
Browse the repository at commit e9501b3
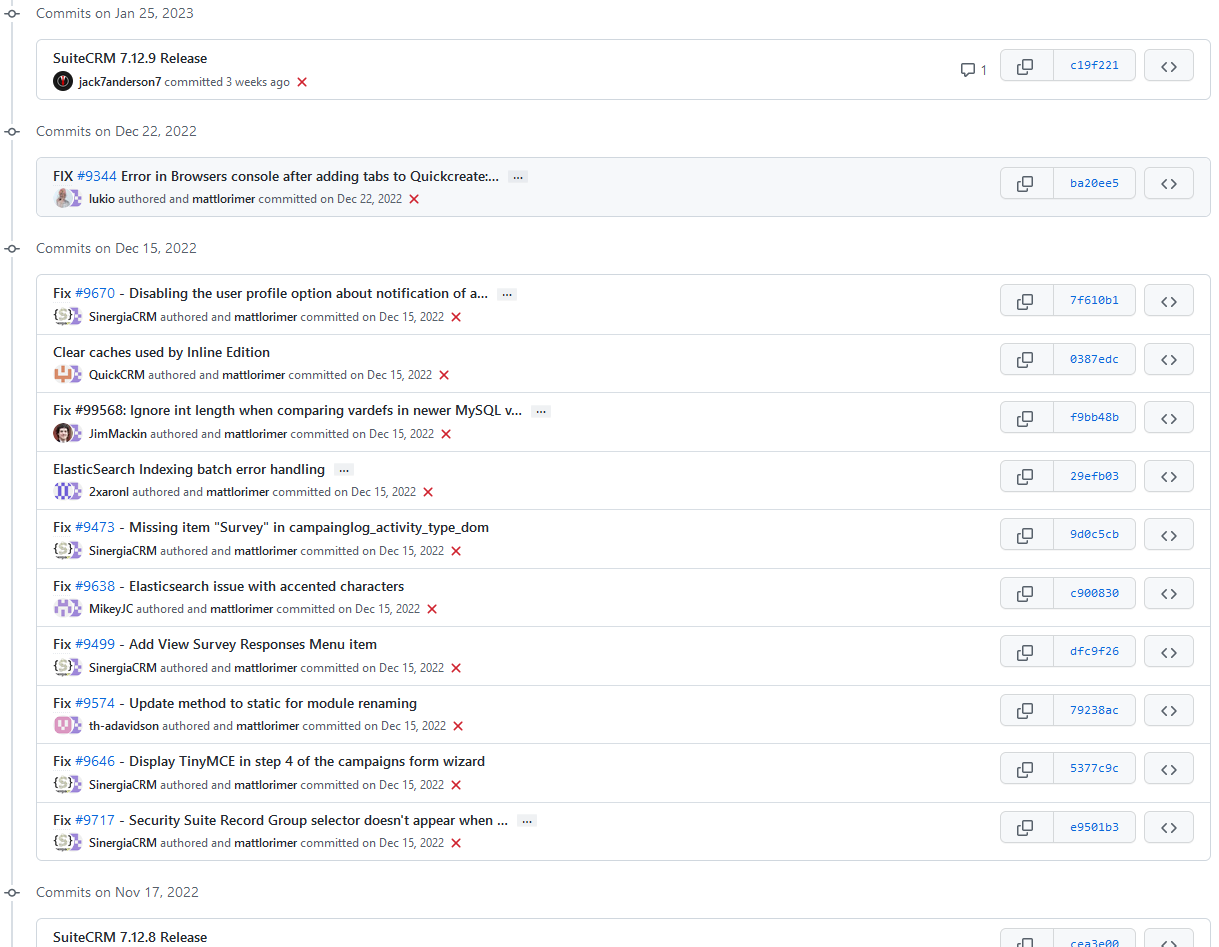(x=1169, y=828)
